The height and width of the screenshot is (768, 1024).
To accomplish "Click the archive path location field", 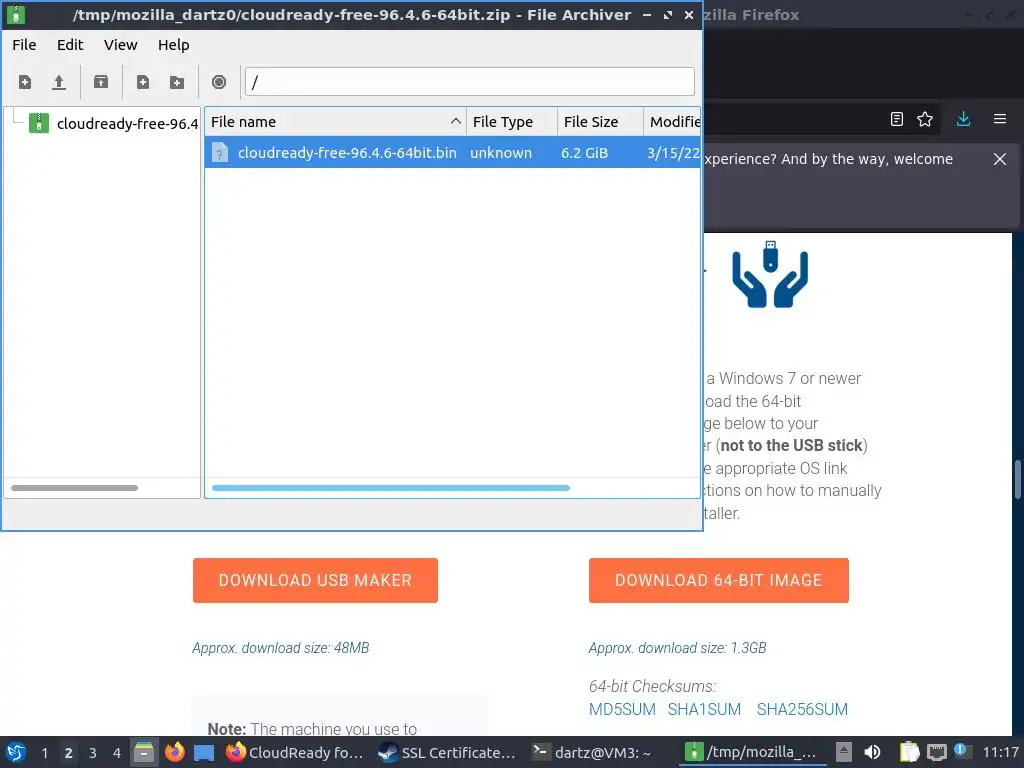I will tap(470, 82).
